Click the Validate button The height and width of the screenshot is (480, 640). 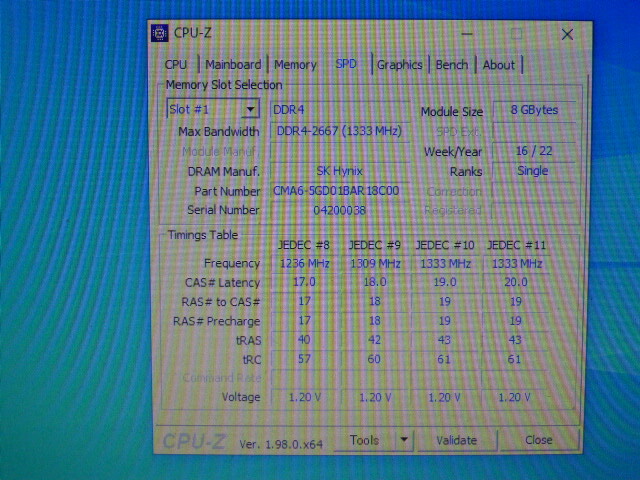coord(456,440)
